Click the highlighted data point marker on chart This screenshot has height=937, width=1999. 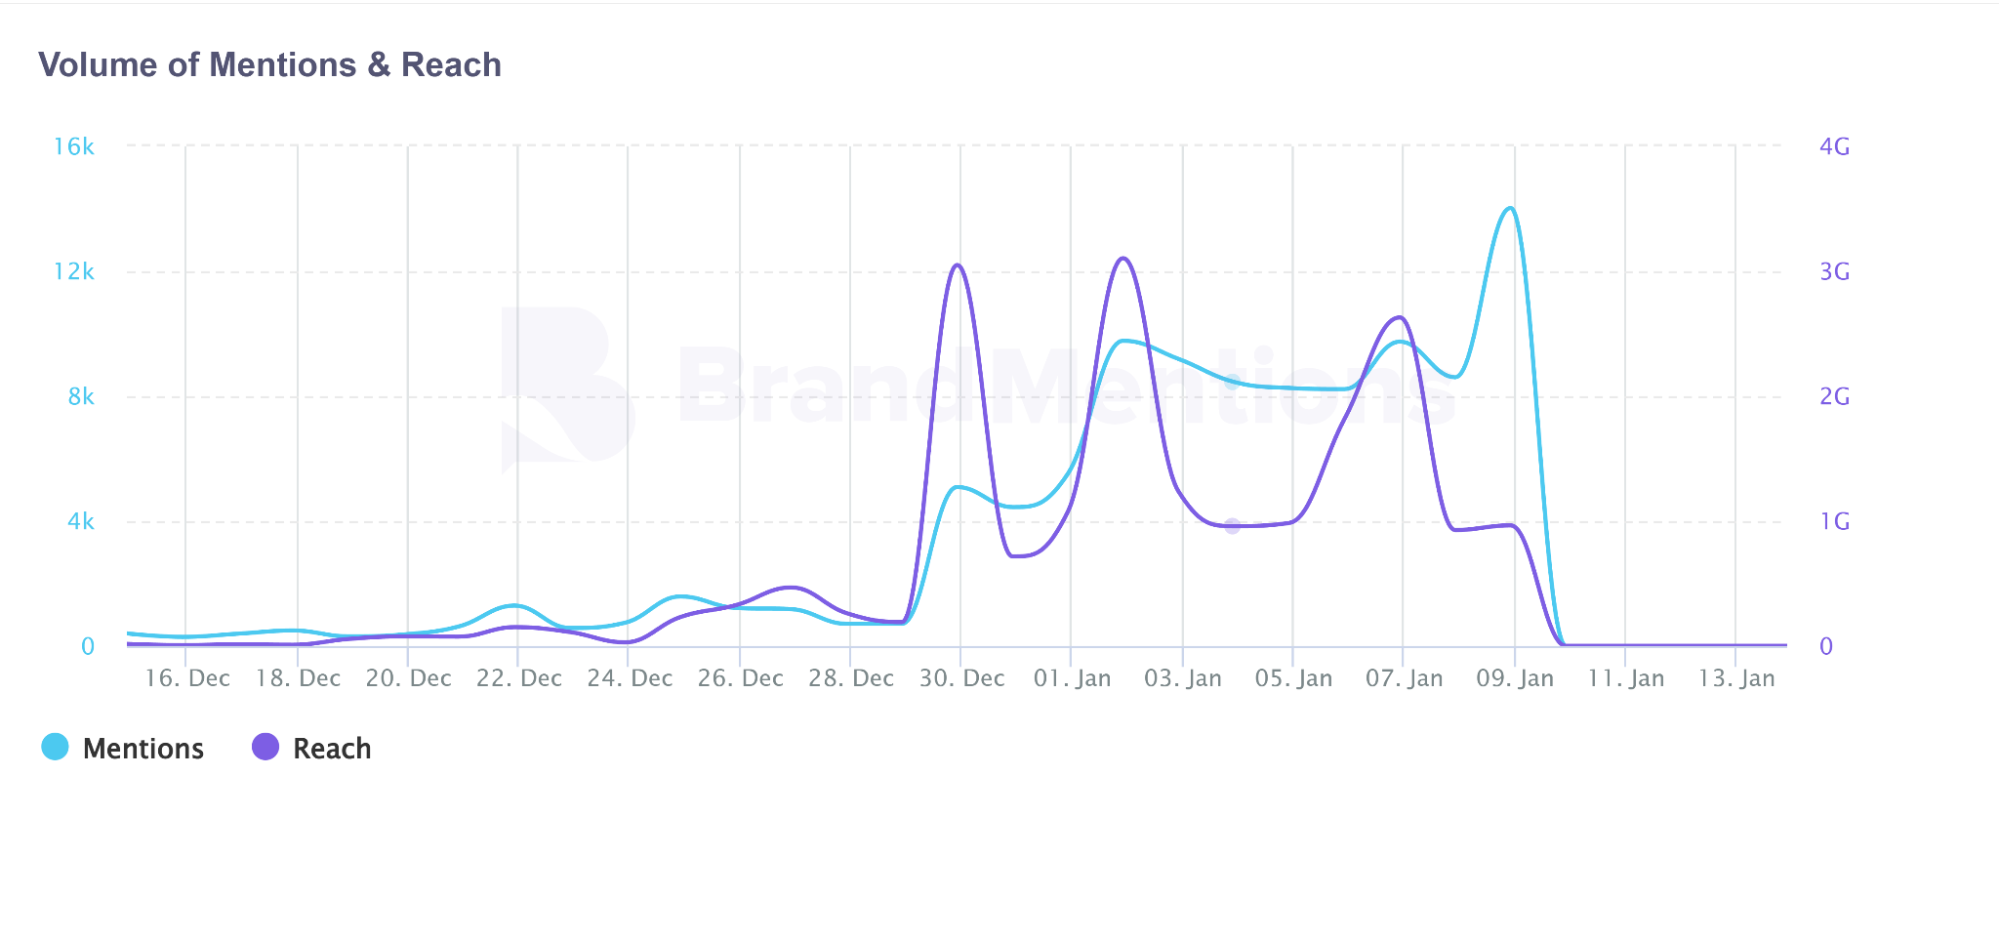click(1232, 525)
